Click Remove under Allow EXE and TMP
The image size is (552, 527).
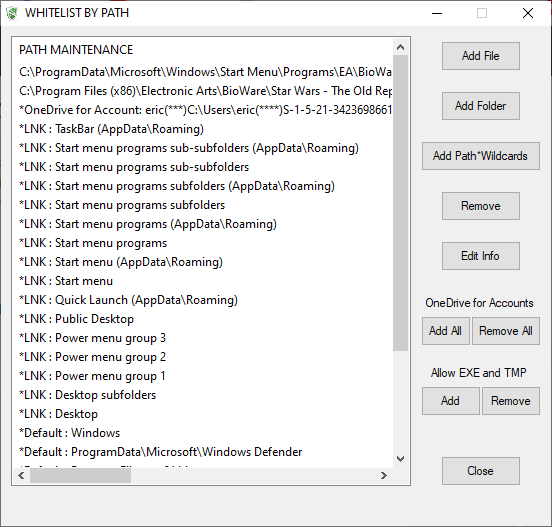(510, 401)
